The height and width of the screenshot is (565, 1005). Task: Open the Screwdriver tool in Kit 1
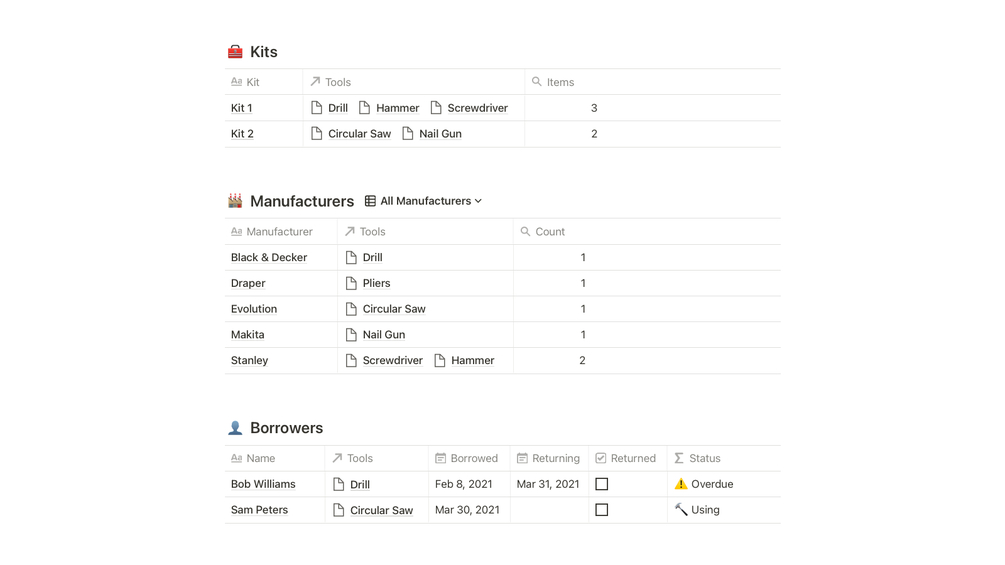tap(477, 108)
